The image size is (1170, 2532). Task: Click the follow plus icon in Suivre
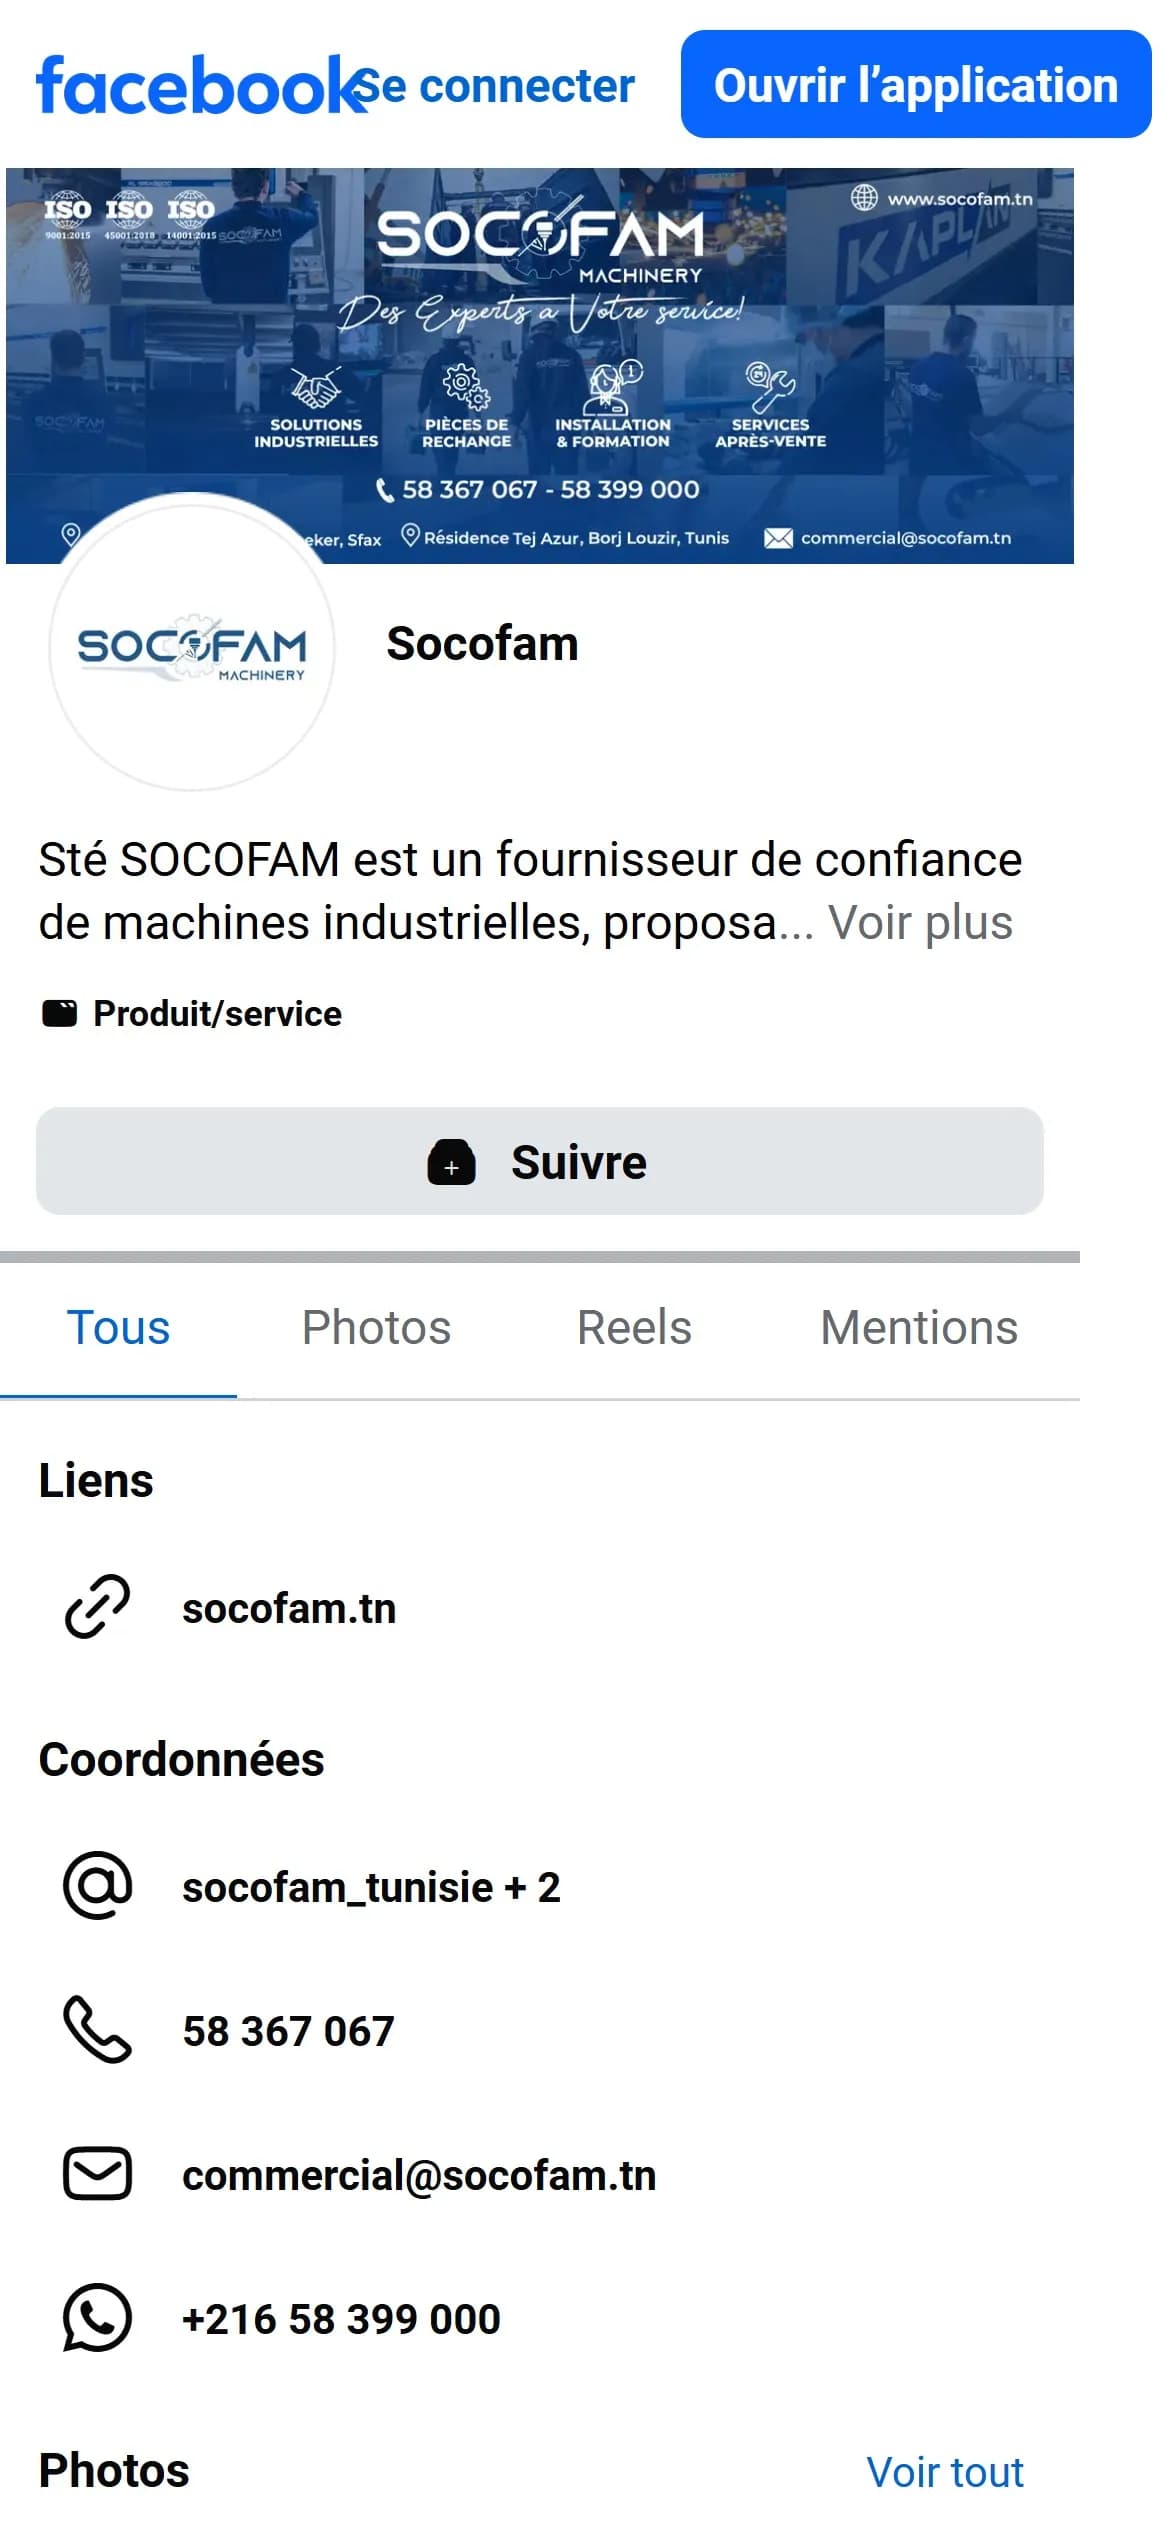click(x=451, y=1162)
